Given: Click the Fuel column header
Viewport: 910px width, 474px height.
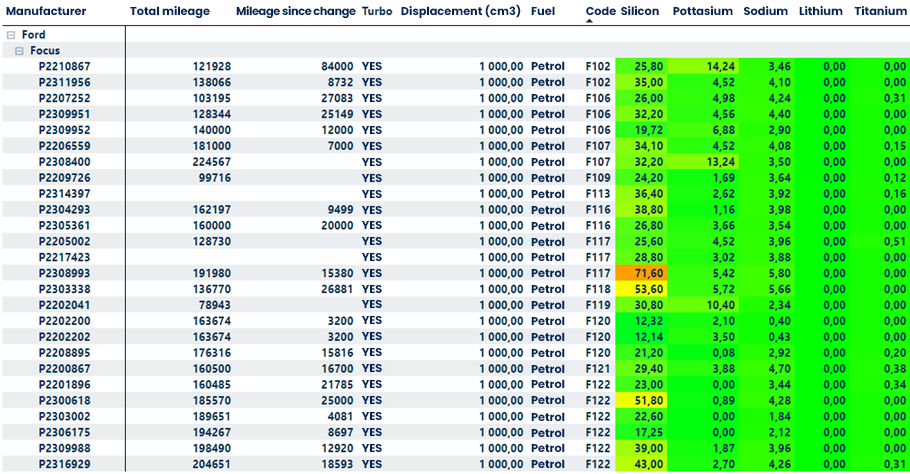Looking at the screenshot, I should pos(543,11).
